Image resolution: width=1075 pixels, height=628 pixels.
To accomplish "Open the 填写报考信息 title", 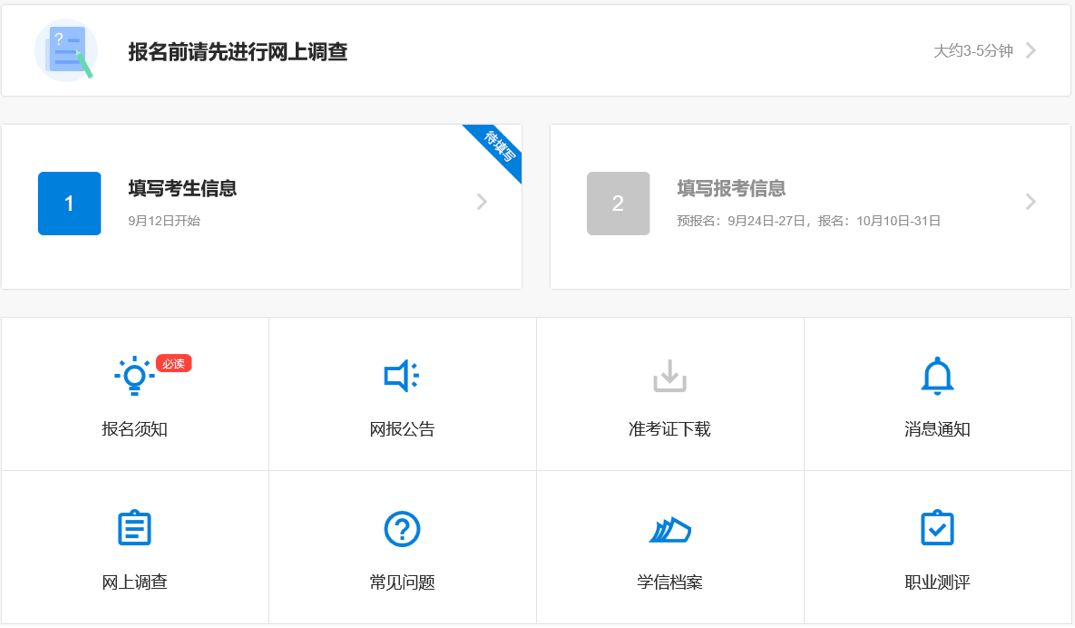I will (x=731, y=188).
